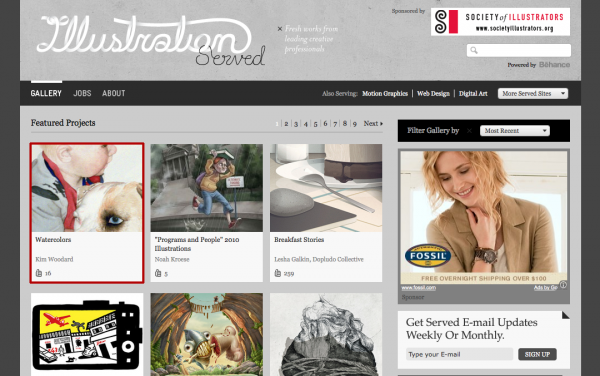Go to Next page of featured projects
The height and width of the screenshot is (376, 600).
coord(373,124)
